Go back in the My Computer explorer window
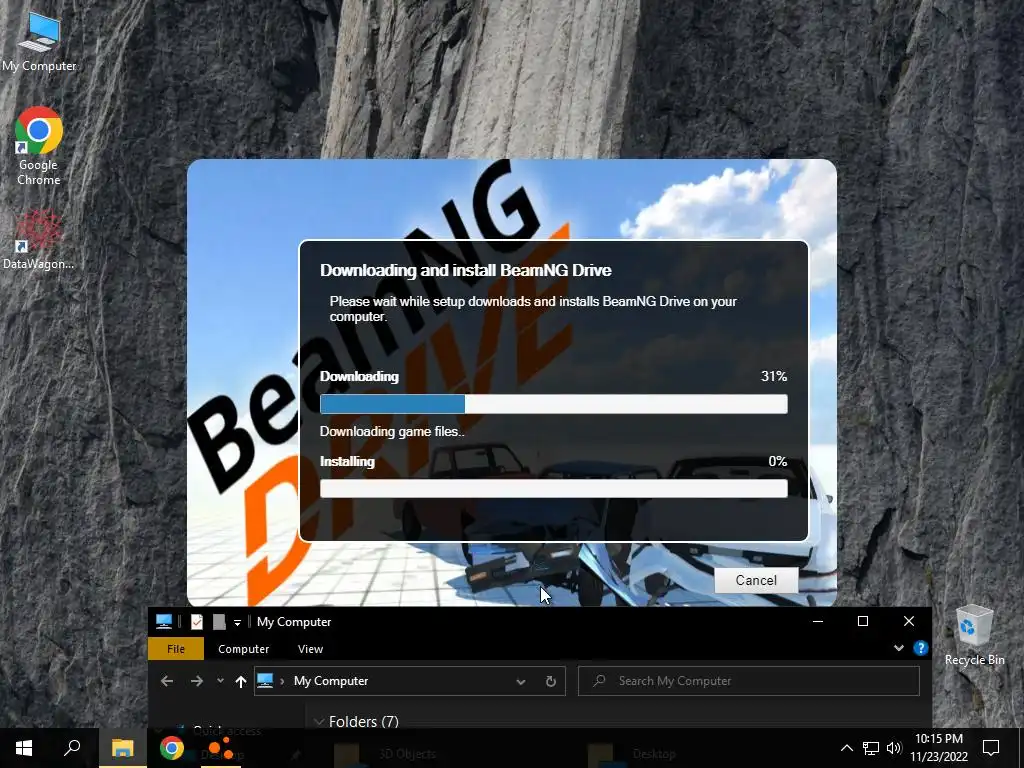 [x=167, y=681]
